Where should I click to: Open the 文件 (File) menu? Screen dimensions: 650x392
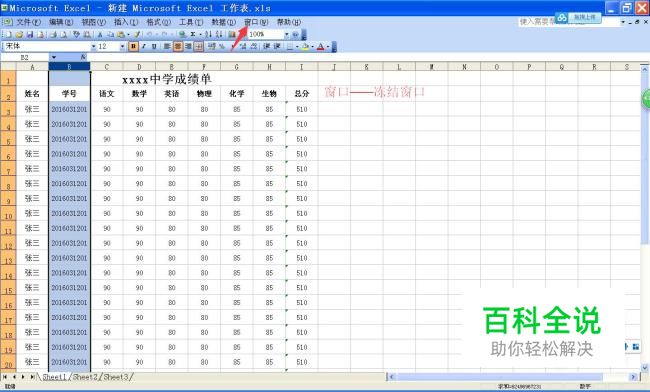[x=28, y=22]
